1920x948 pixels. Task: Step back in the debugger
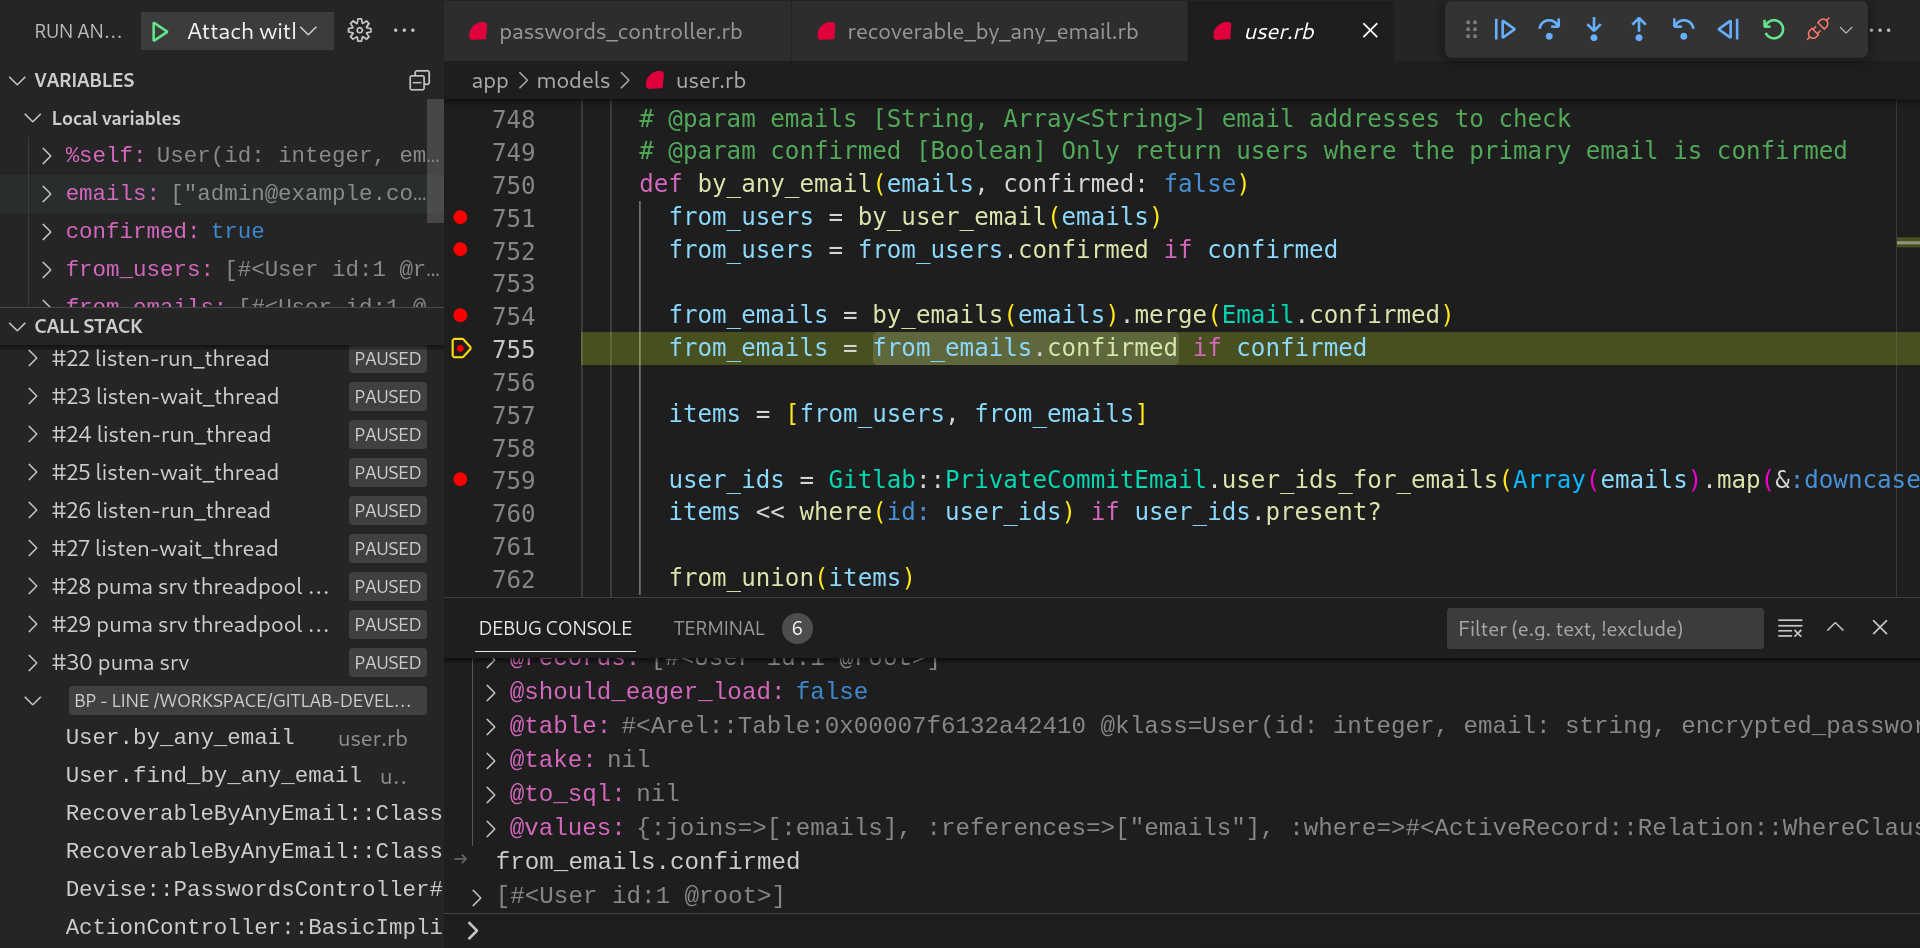[1684, 30]
